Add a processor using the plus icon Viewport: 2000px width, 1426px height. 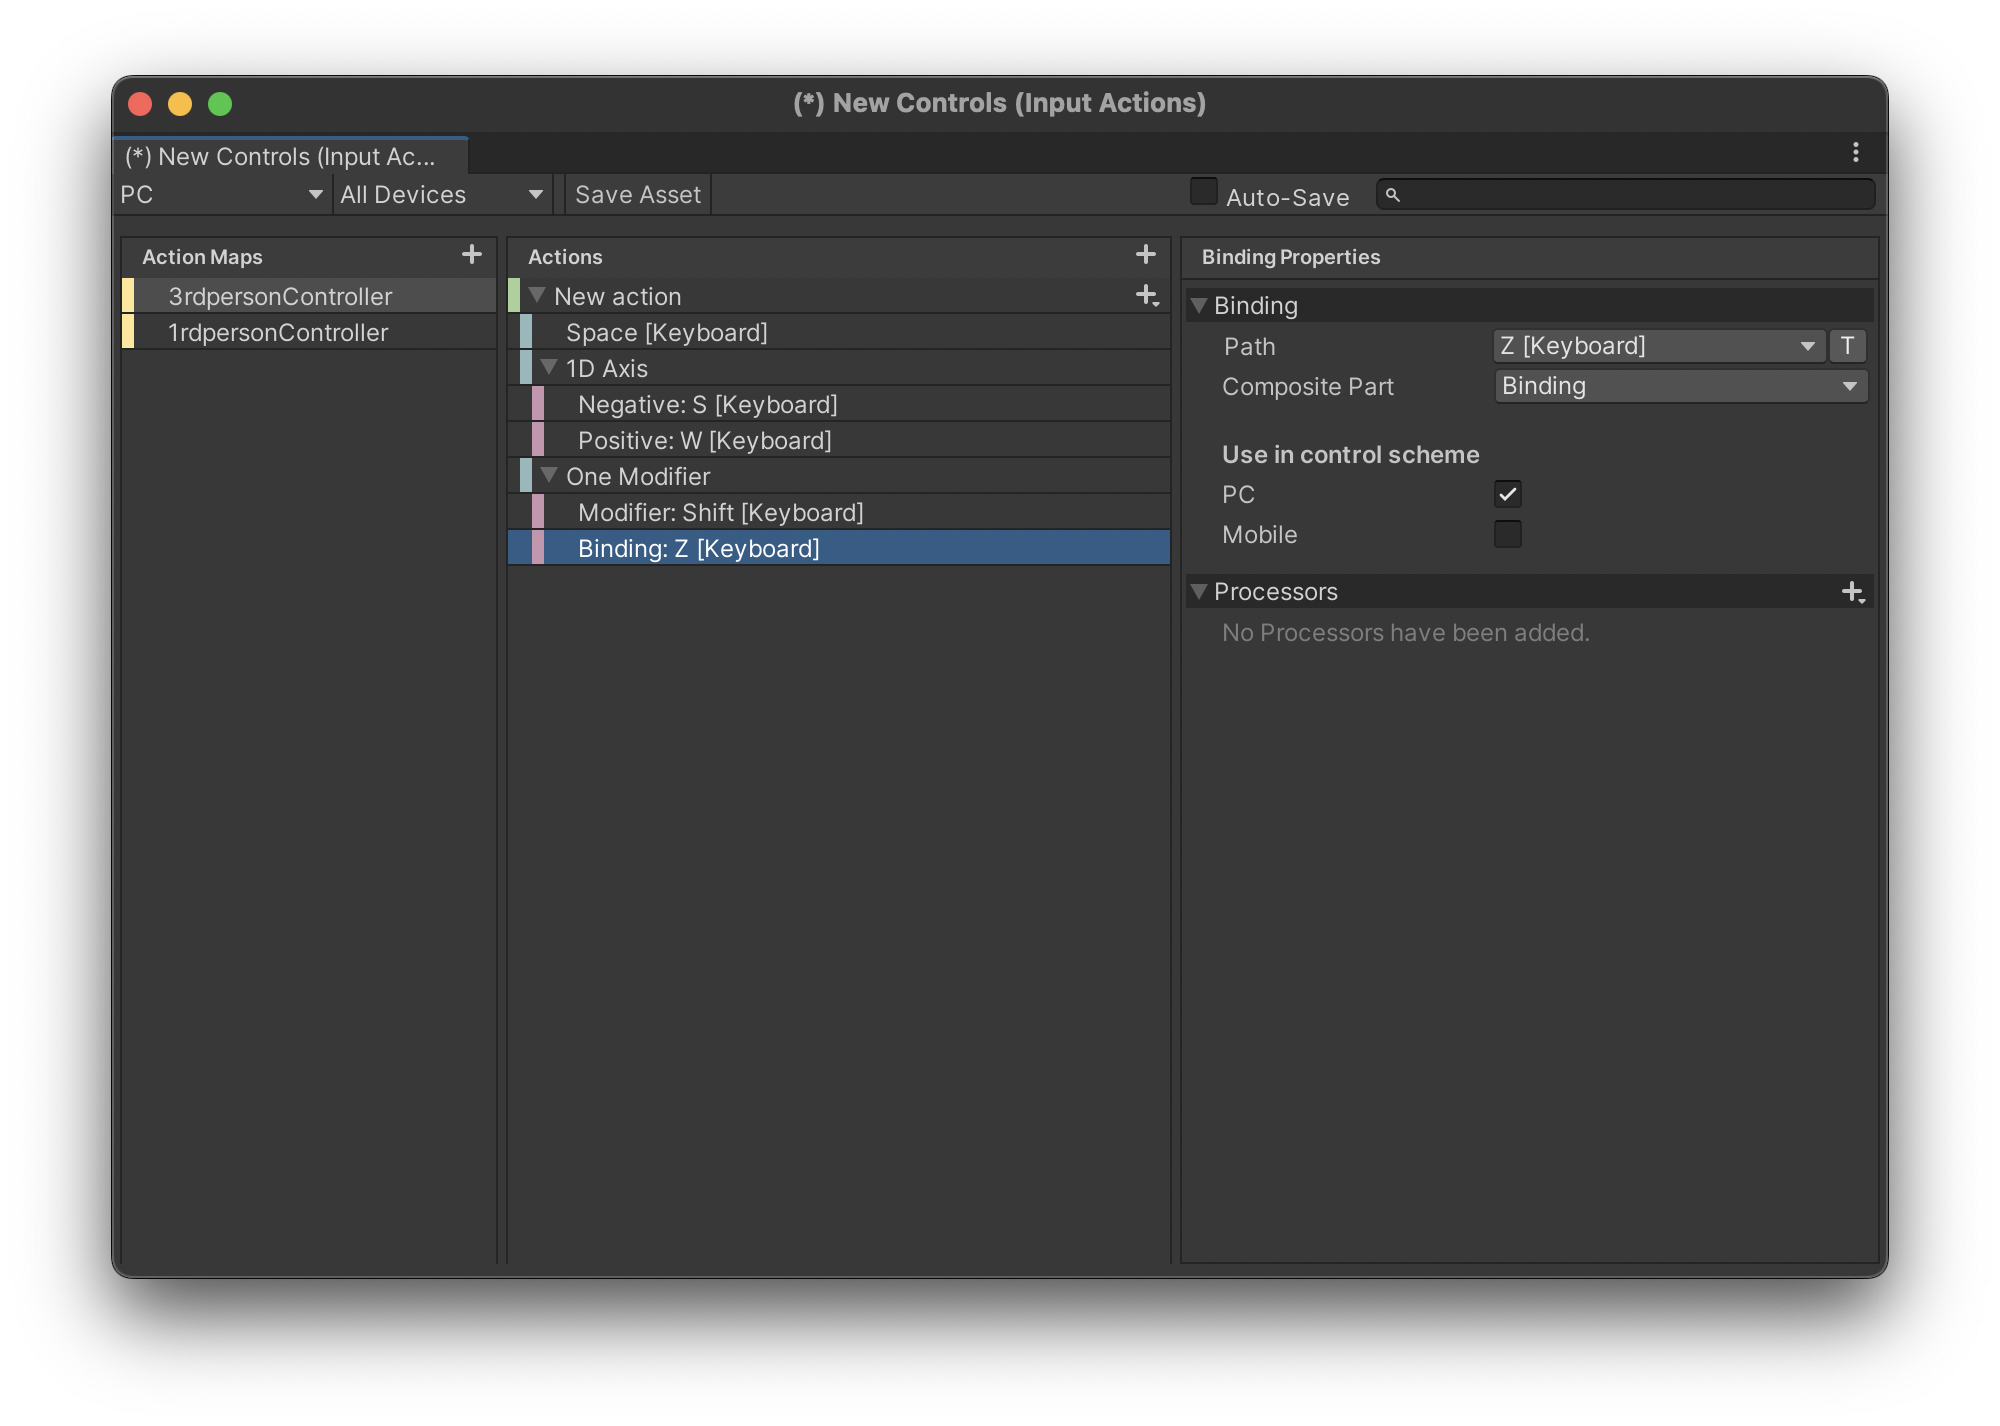click(1852, 592)
